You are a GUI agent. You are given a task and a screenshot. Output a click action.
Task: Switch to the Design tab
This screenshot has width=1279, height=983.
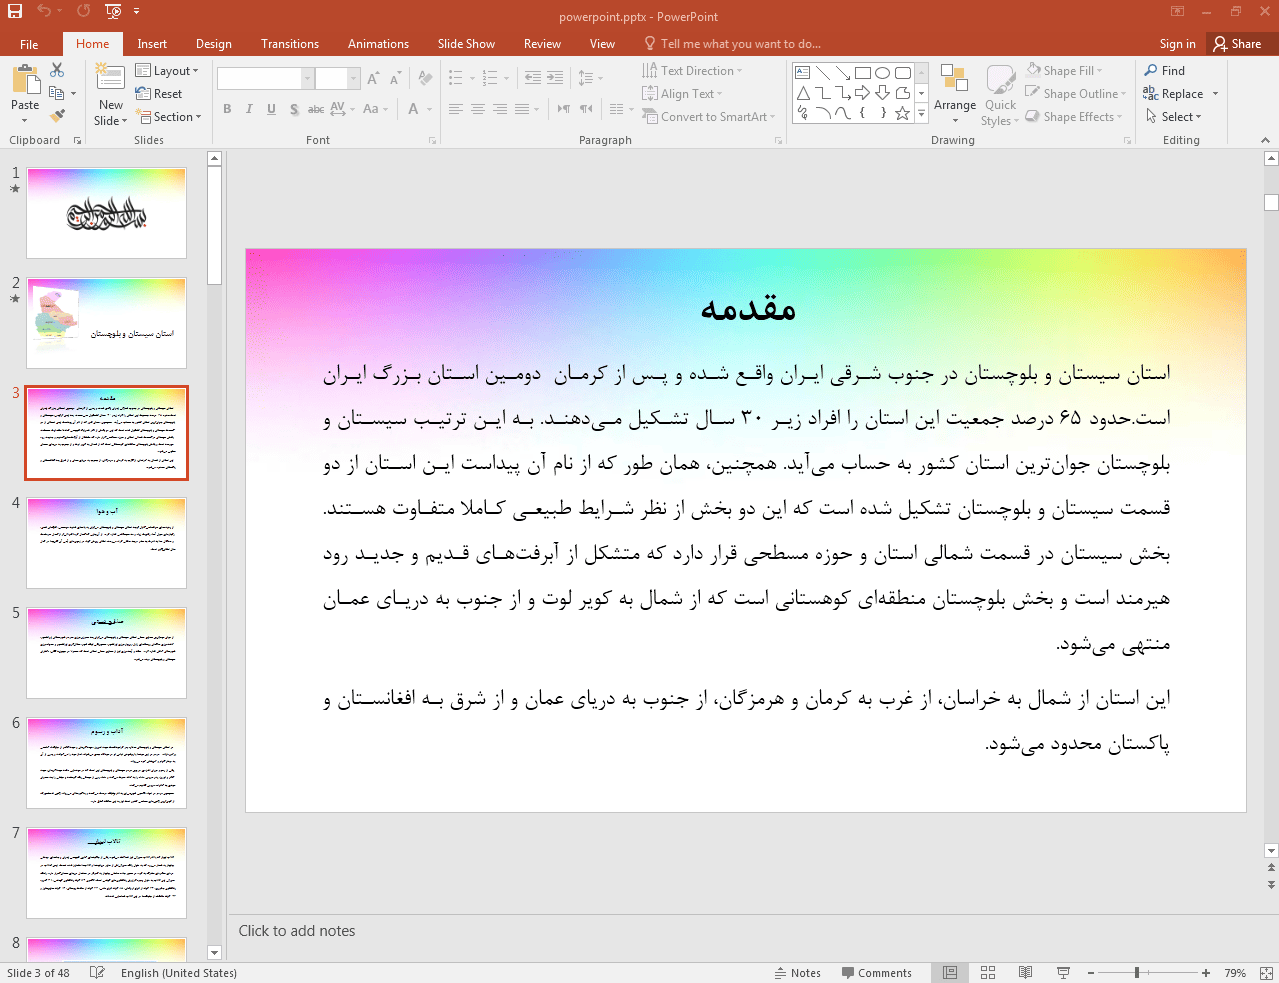tap(214, 44)
